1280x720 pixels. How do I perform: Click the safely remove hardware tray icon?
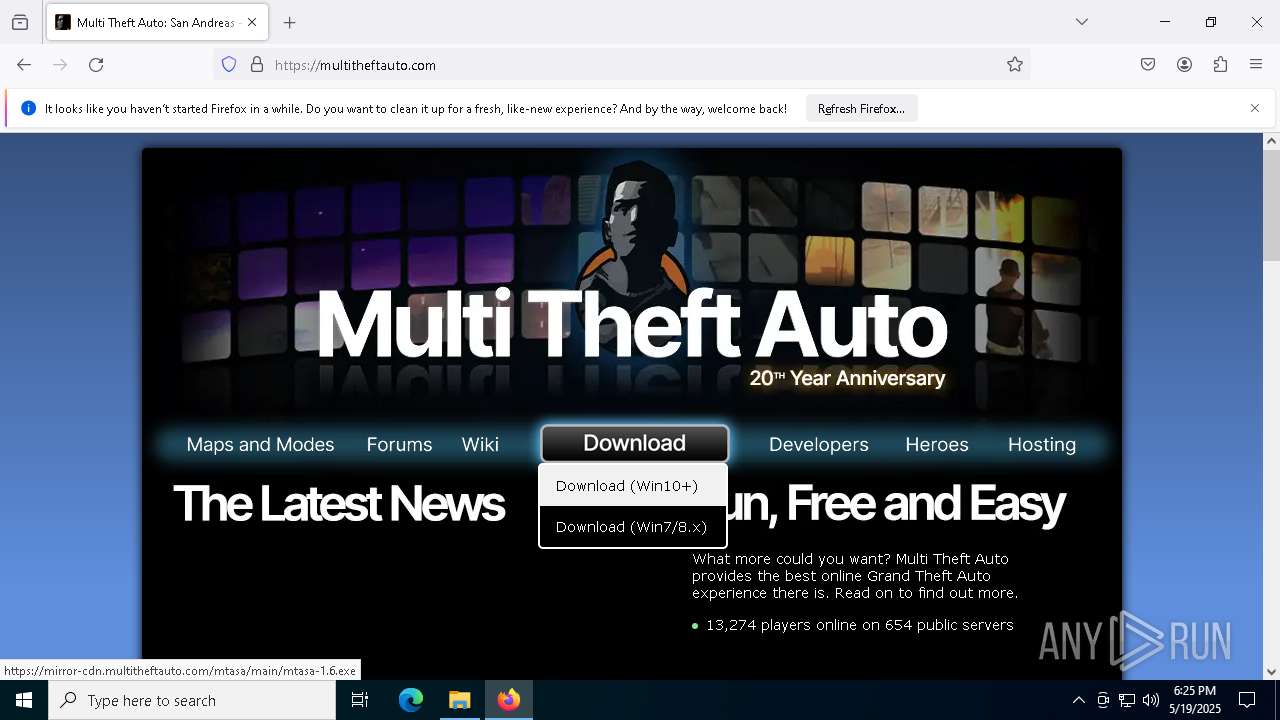click(1103, 700)
